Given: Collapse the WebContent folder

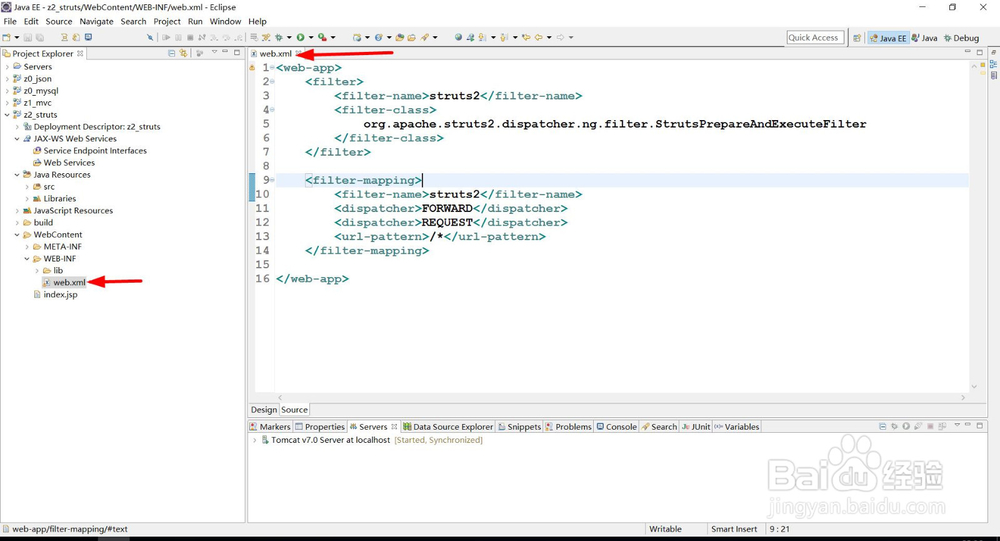Looking at the screenshot, I should point(17,235).
